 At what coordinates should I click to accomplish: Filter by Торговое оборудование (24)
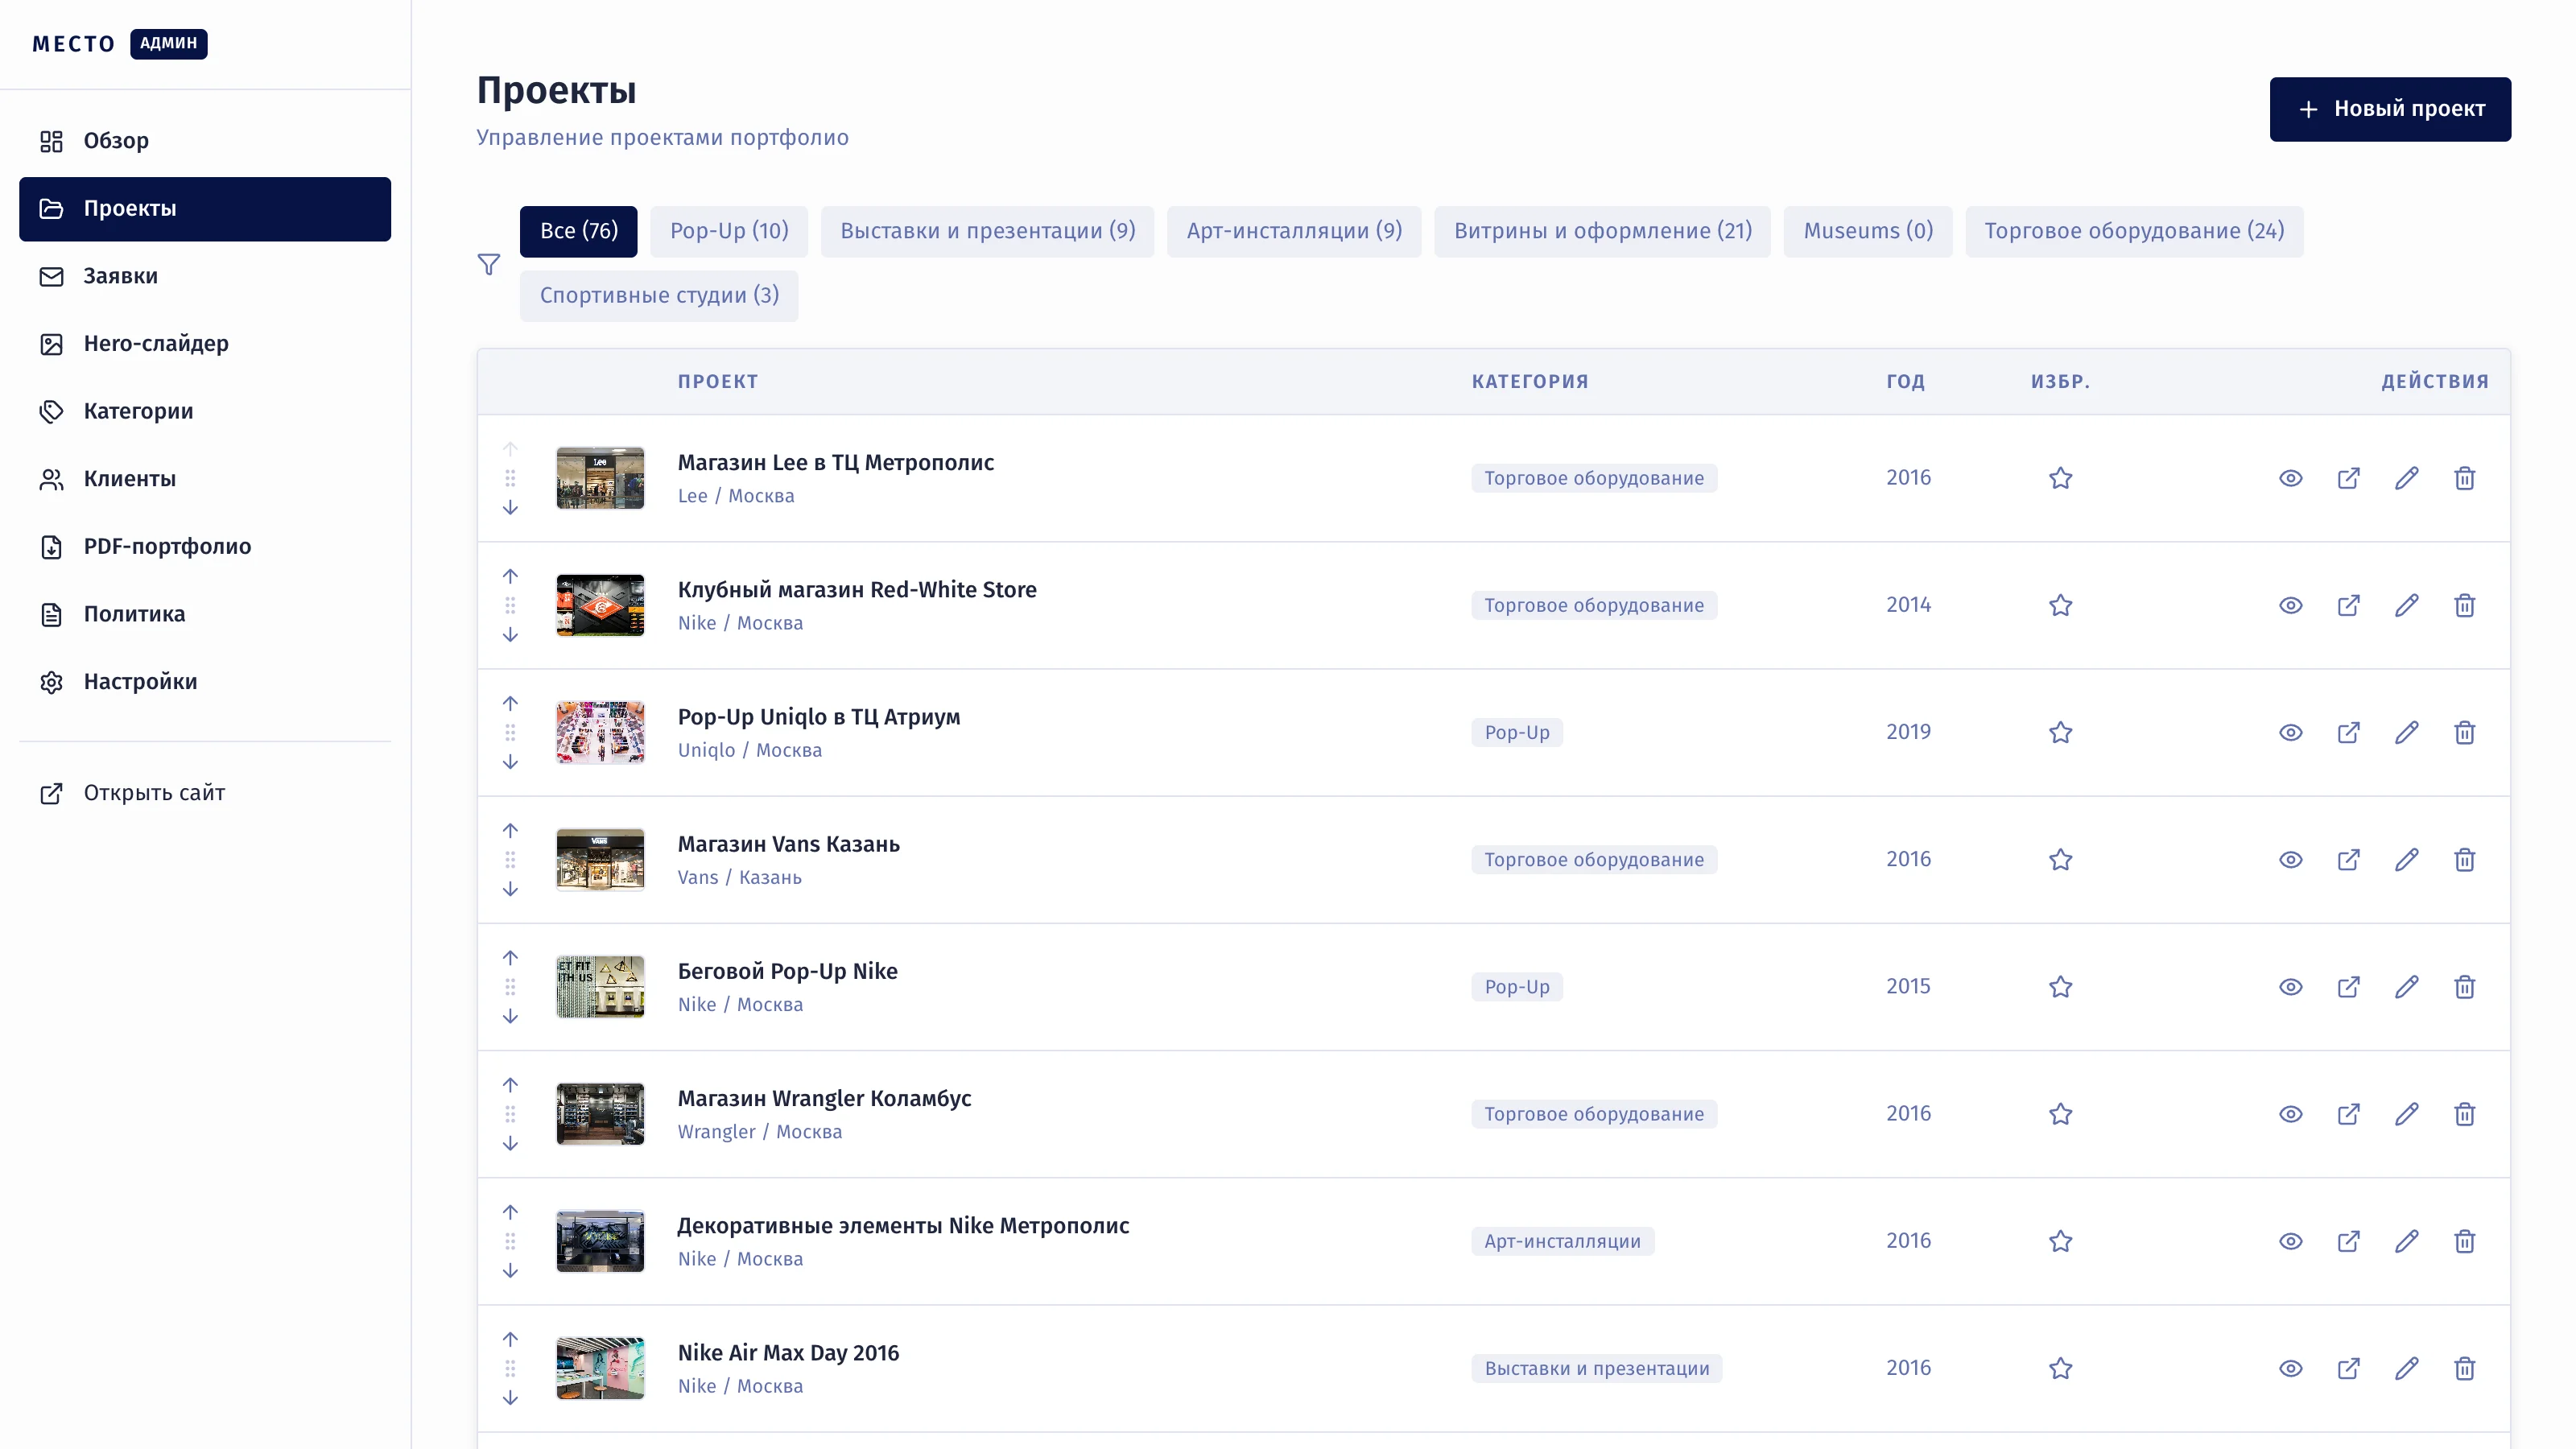pos(2134,231)
